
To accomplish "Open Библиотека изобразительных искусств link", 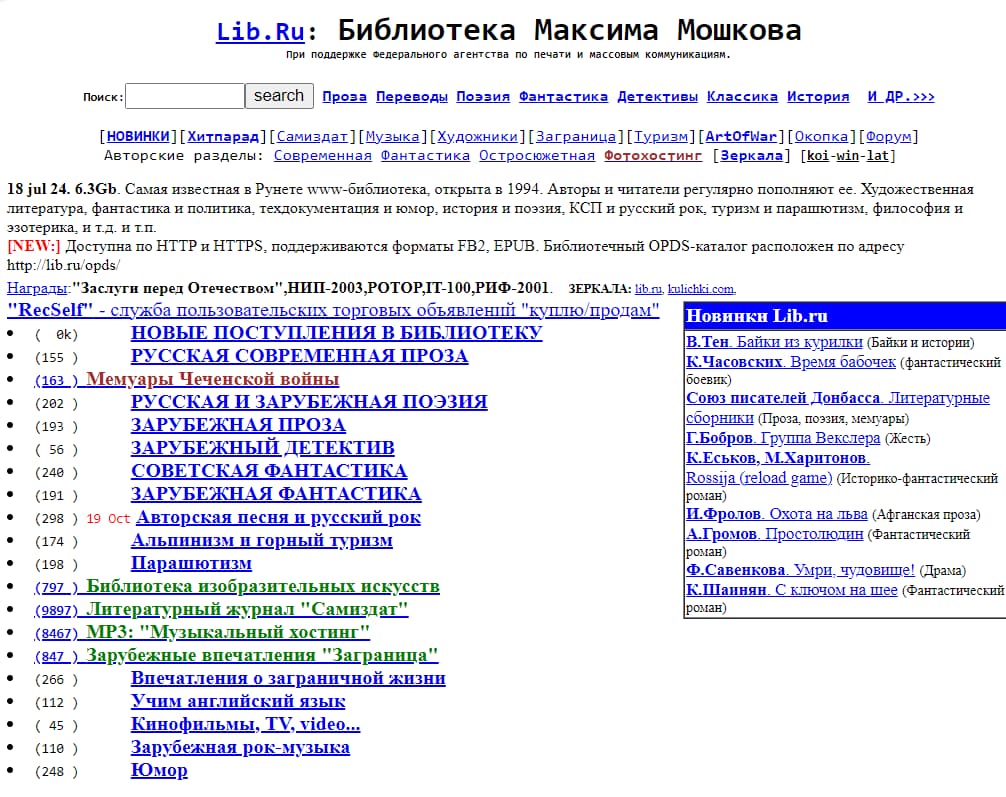I will (263, 587).
